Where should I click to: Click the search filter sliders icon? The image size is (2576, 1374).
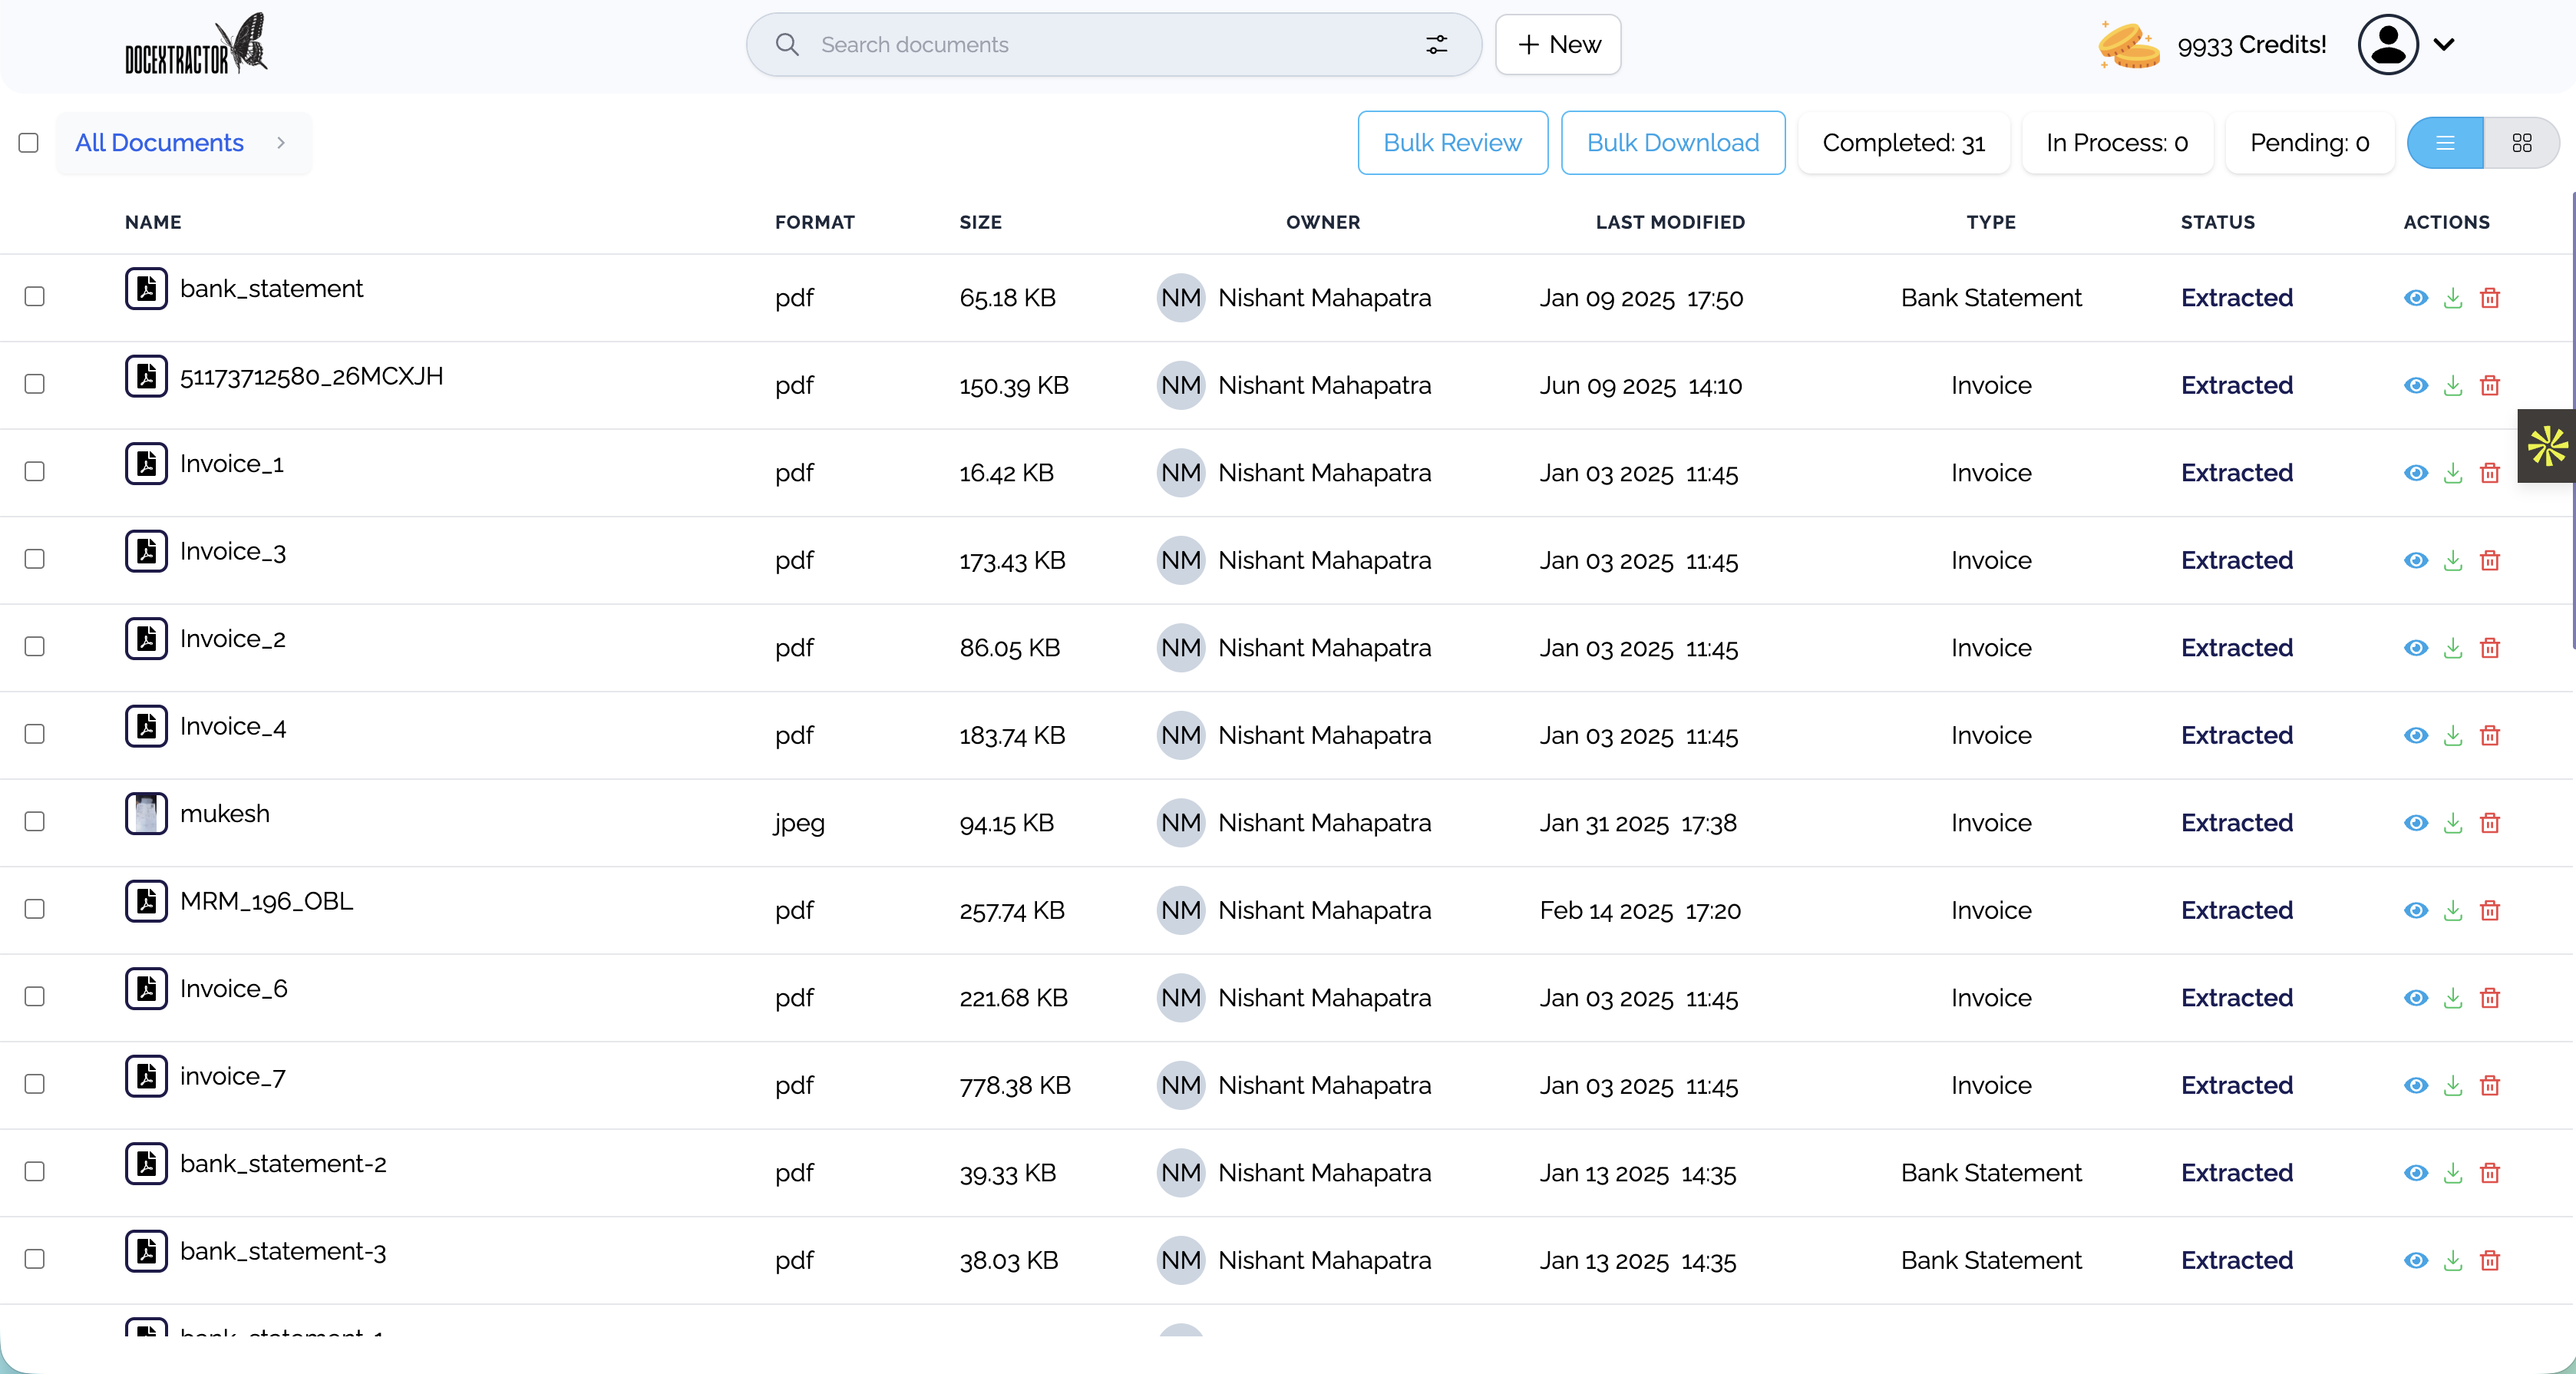[1436, 45]
